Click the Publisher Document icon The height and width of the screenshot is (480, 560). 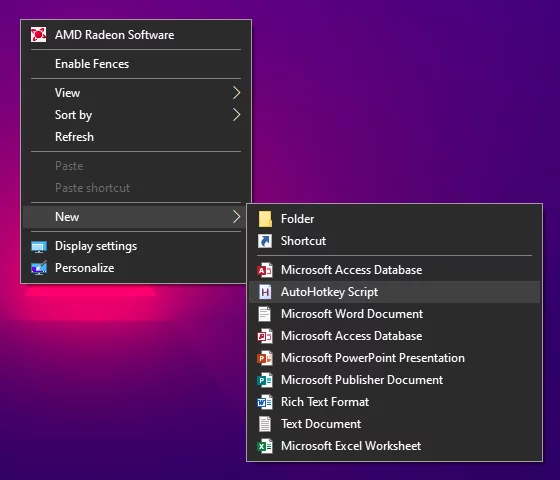click(x=265, y=380)
